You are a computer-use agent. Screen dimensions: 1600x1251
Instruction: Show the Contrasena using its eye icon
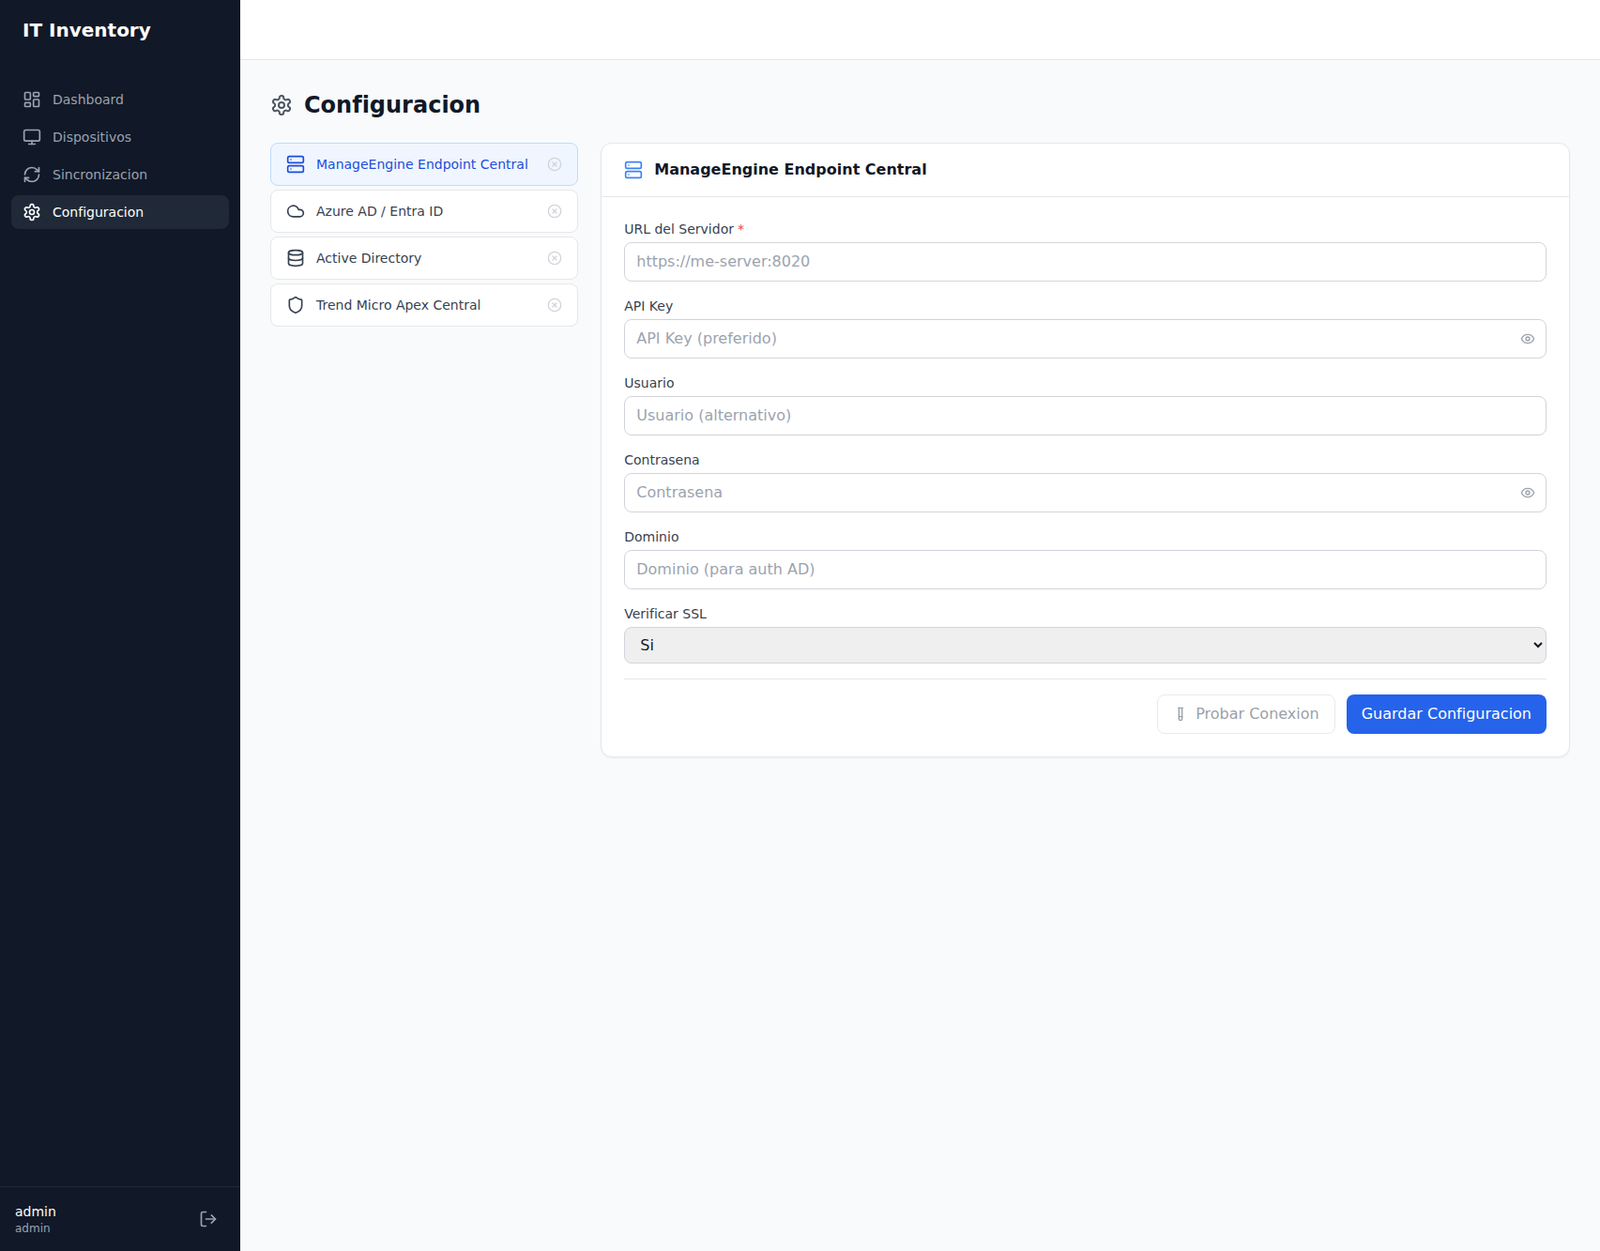[1527, 492]
